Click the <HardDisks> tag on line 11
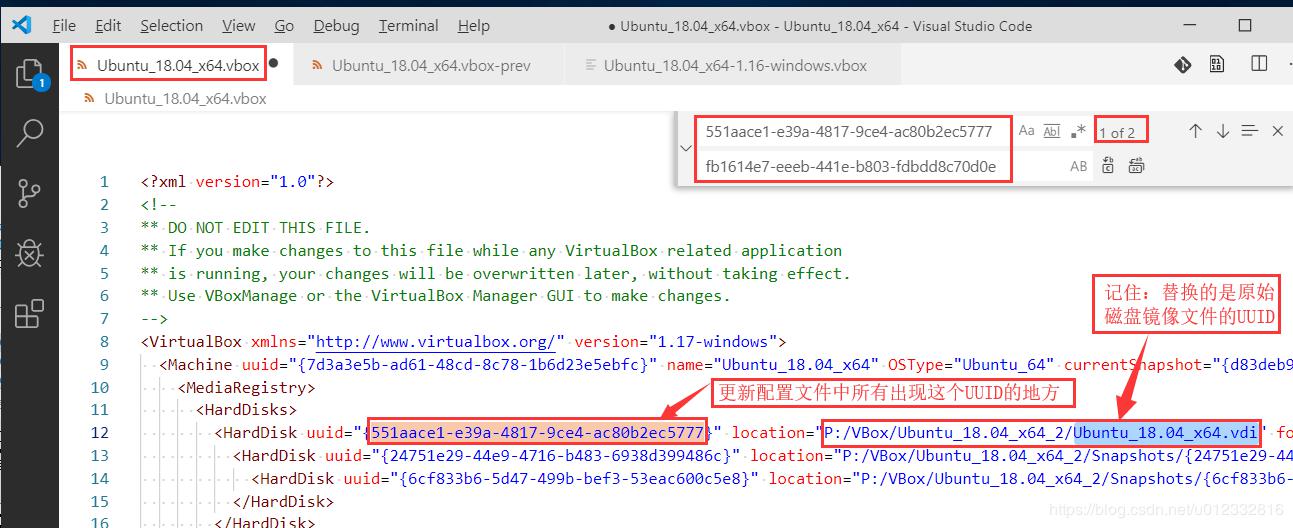 [x=246, y=410]
